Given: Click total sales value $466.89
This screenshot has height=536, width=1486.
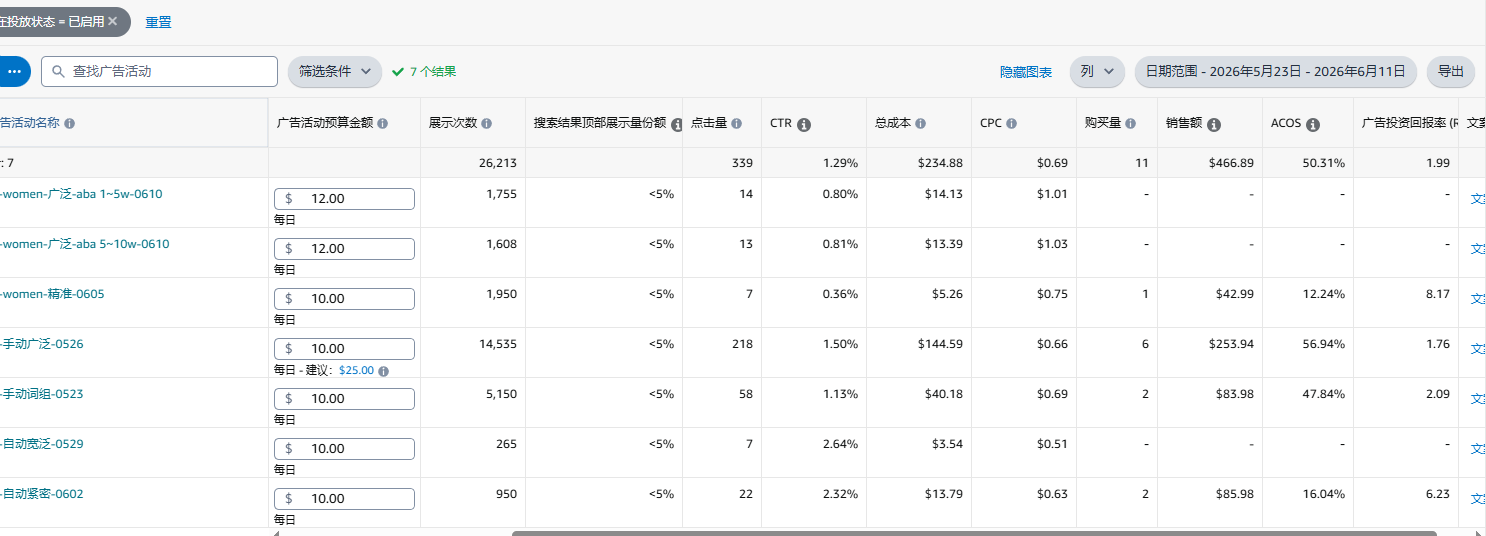Looking at the screenshot, I should (1231, 163).
